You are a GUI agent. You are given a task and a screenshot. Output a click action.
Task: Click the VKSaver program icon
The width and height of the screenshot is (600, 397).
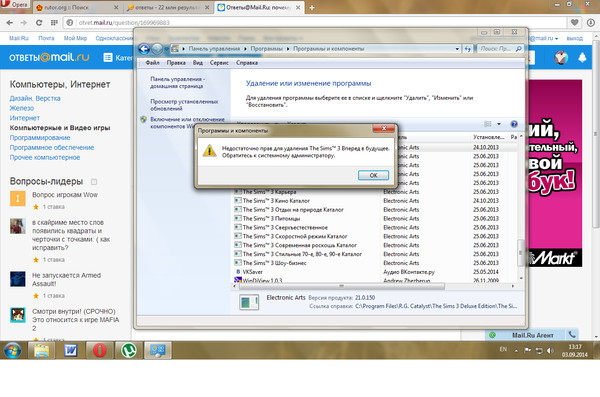(238, 271)
